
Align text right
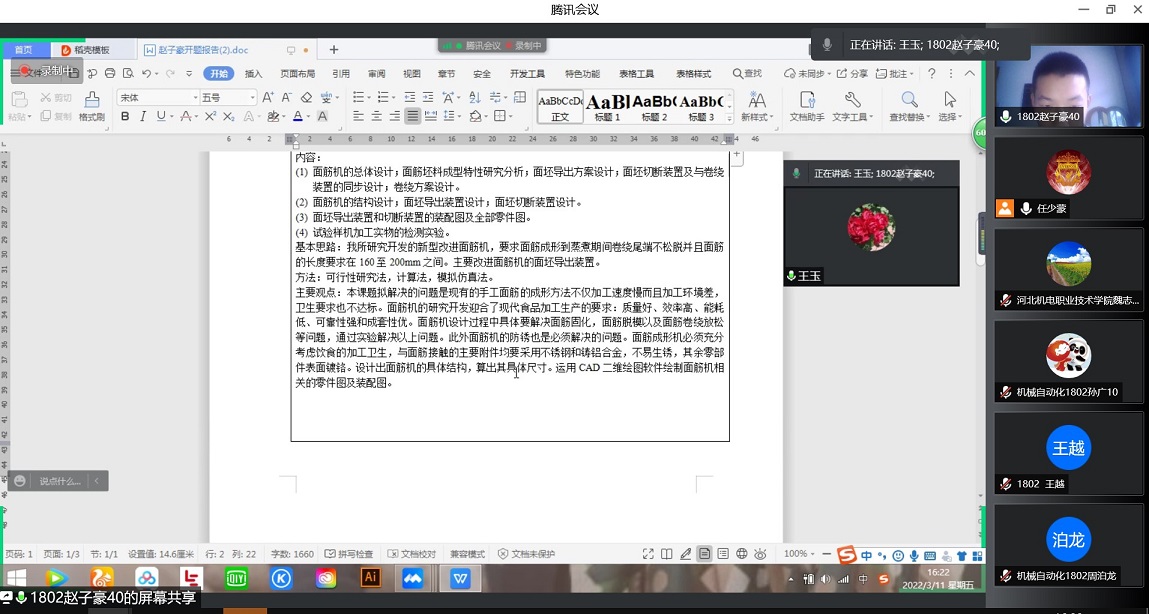[x=395, y=116]
